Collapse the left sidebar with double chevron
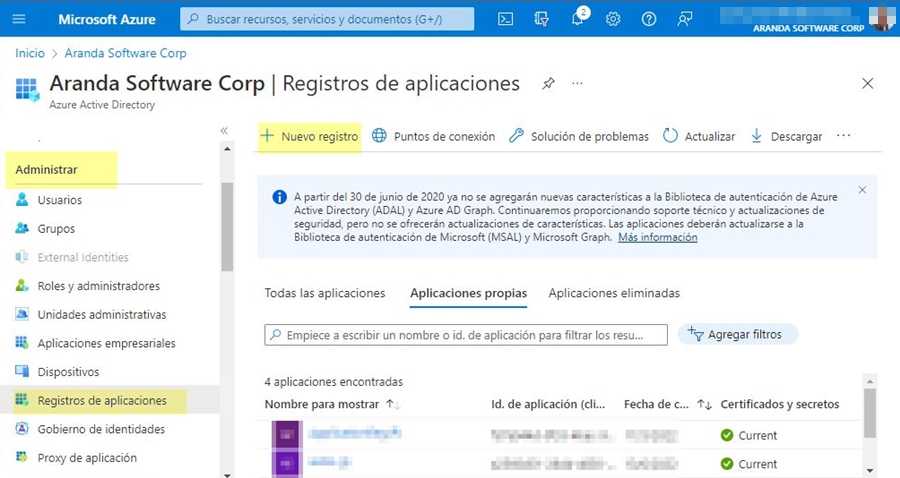 [224, 131]
